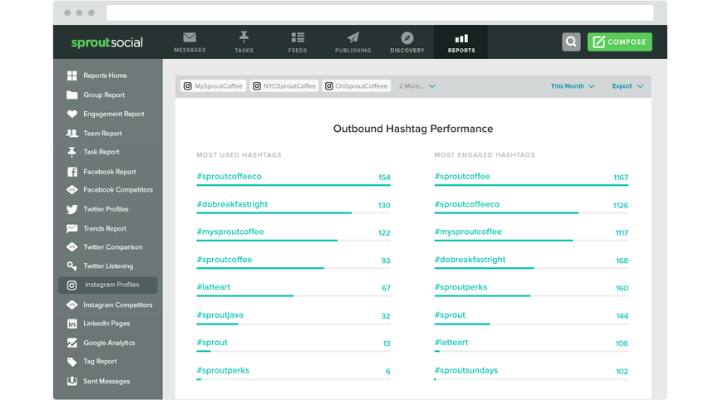The image size is (720, 400).
Task: Open the Publishing paper plane icon
Action: (x=352, y=38)
